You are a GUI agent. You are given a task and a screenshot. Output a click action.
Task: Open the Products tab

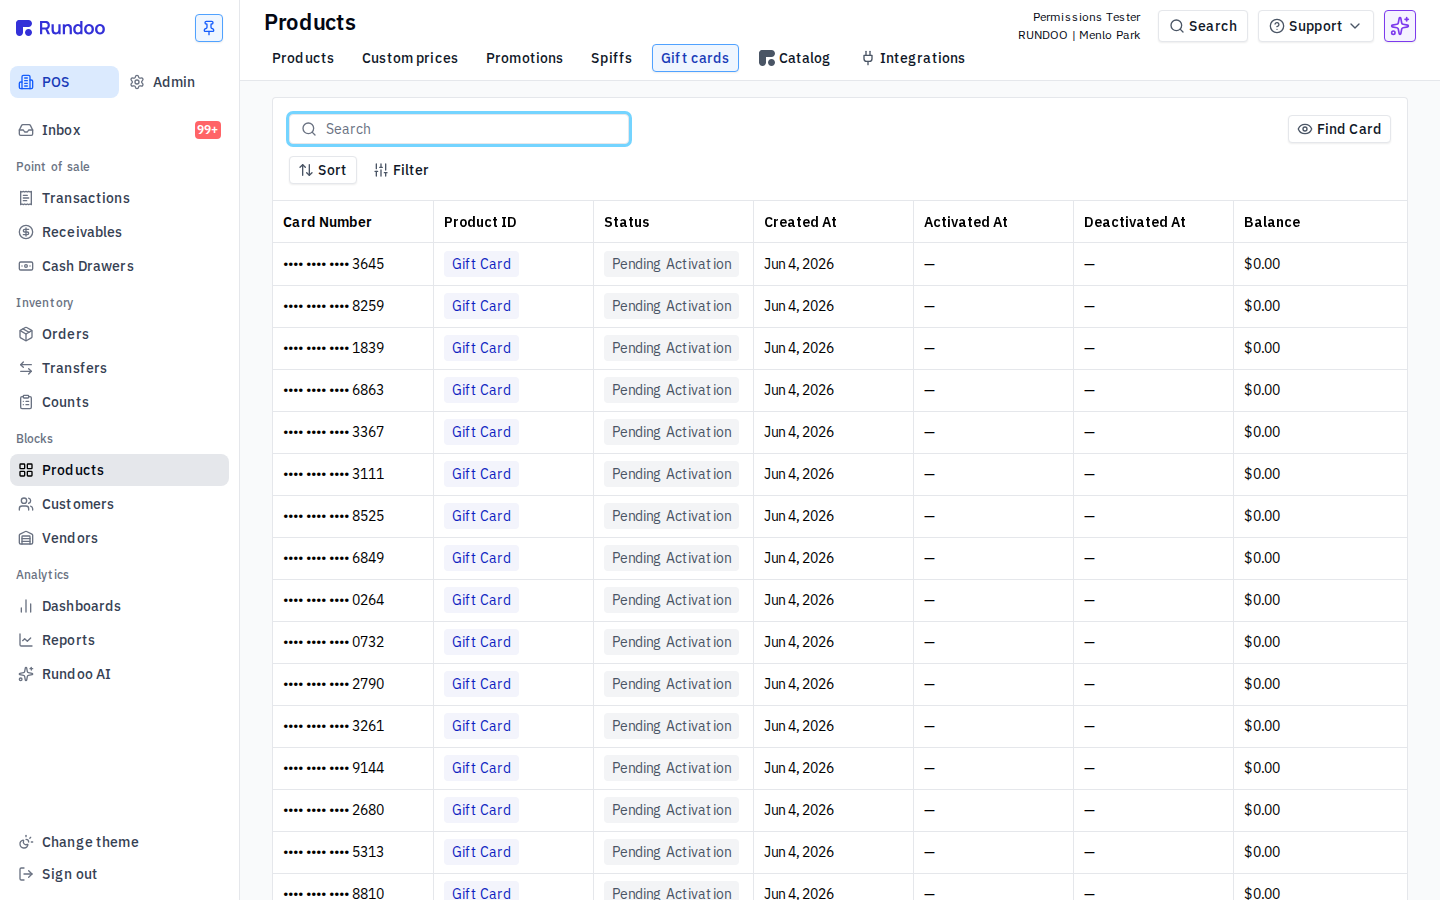tap(303, 58)
